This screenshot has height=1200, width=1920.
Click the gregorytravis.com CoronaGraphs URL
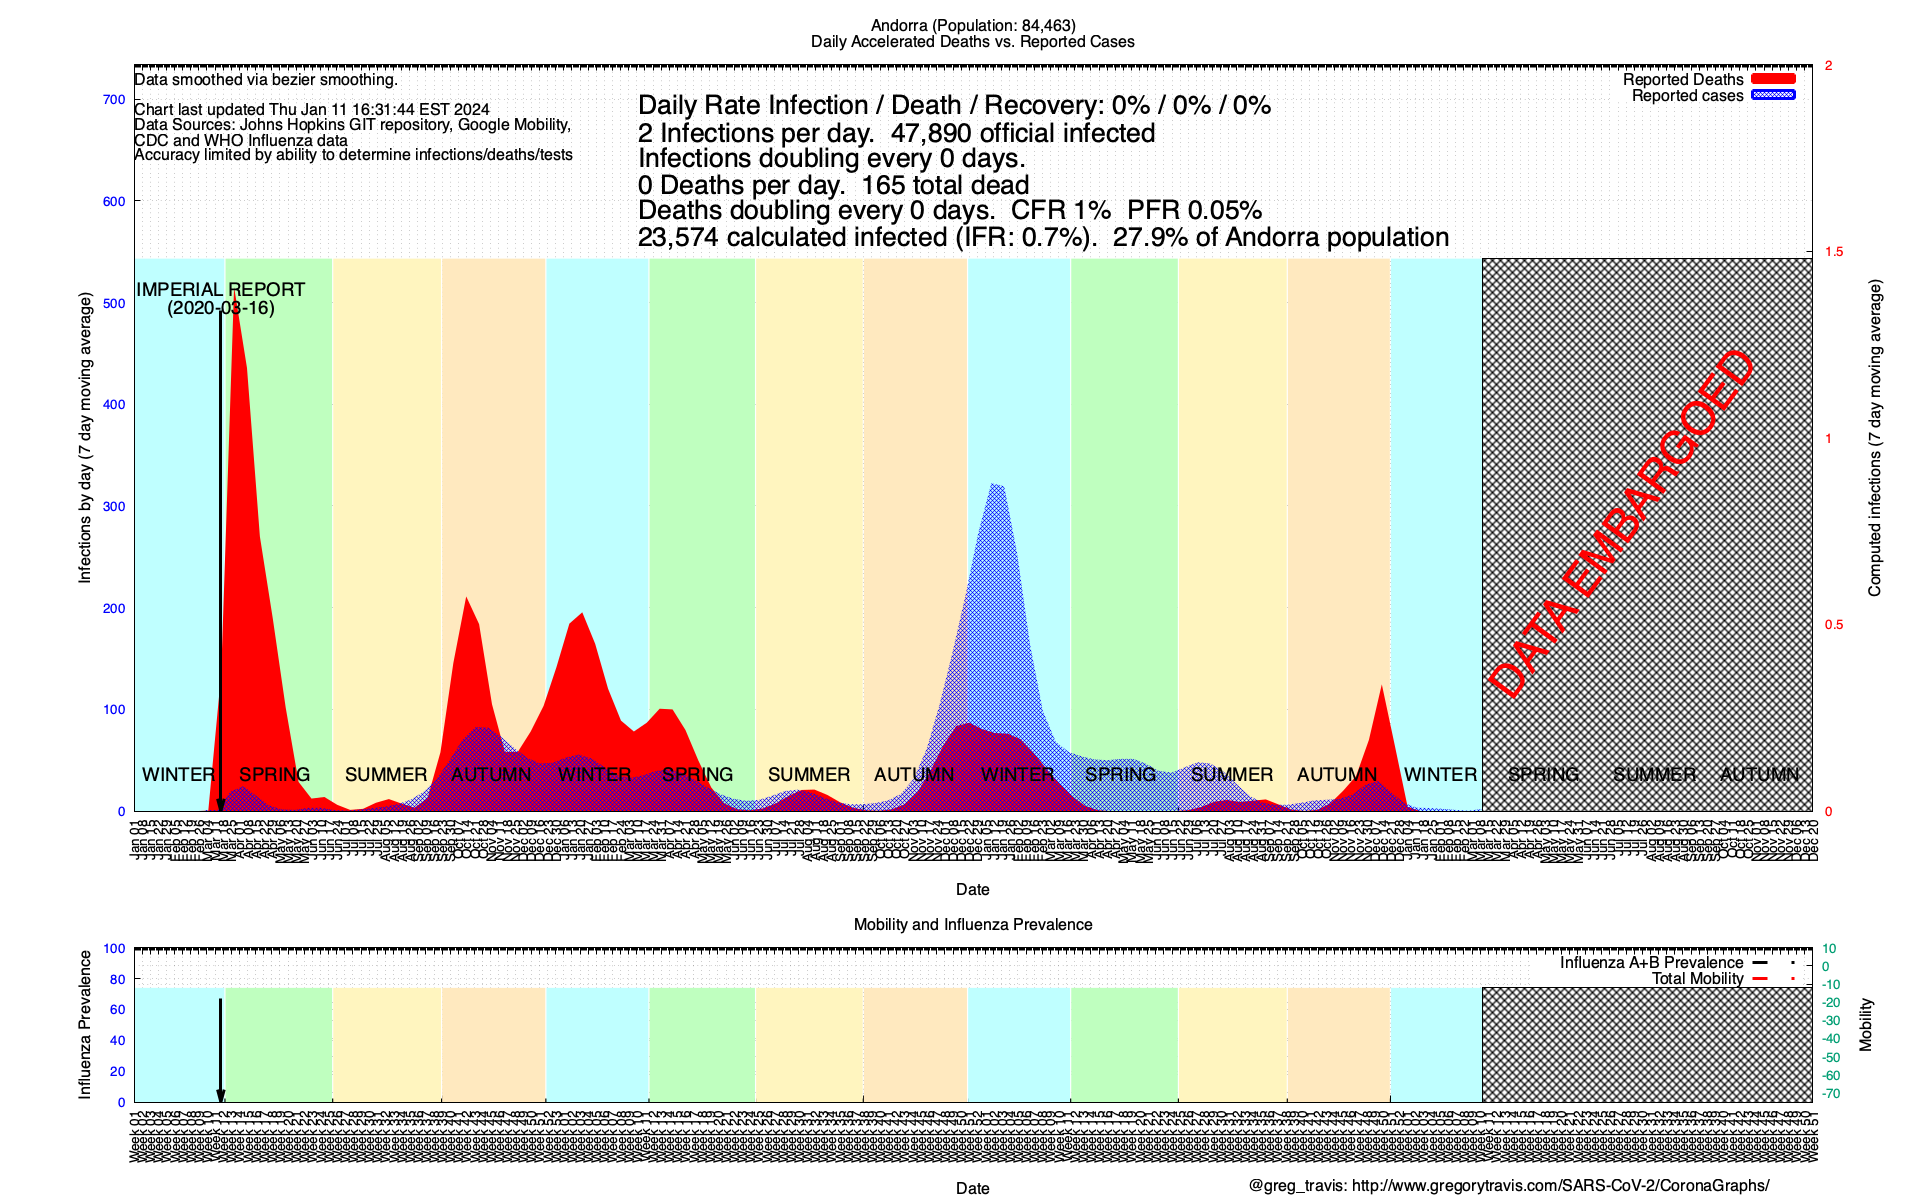(1560, 1186)
